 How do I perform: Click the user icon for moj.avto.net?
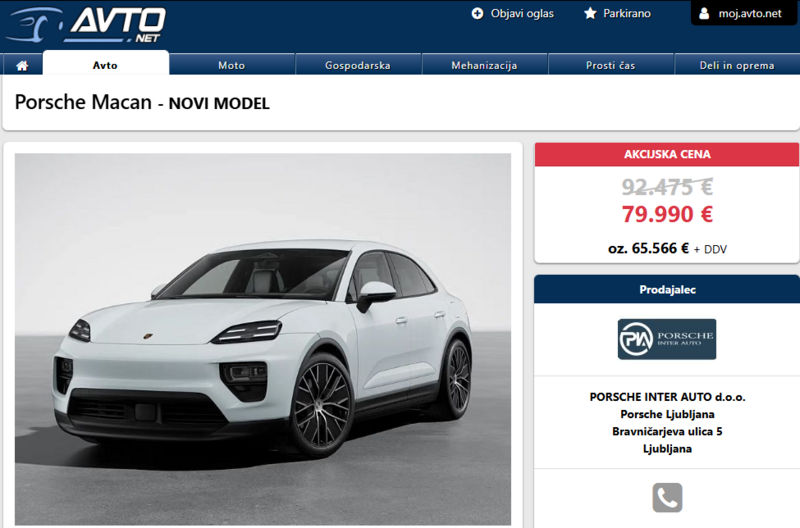click(x=704, y=13)
